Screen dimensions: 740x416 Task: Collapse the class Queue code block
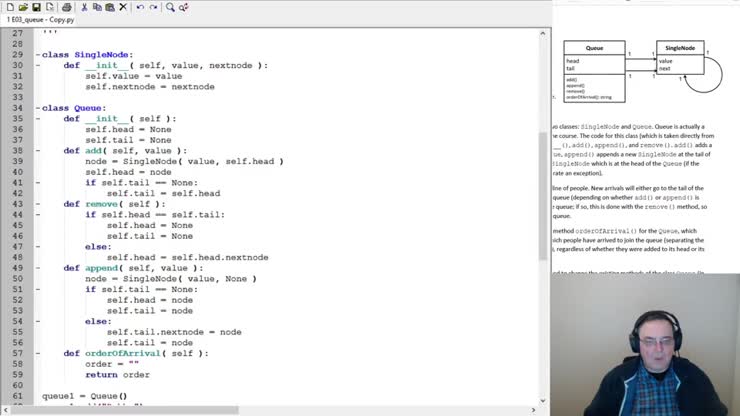38,107
